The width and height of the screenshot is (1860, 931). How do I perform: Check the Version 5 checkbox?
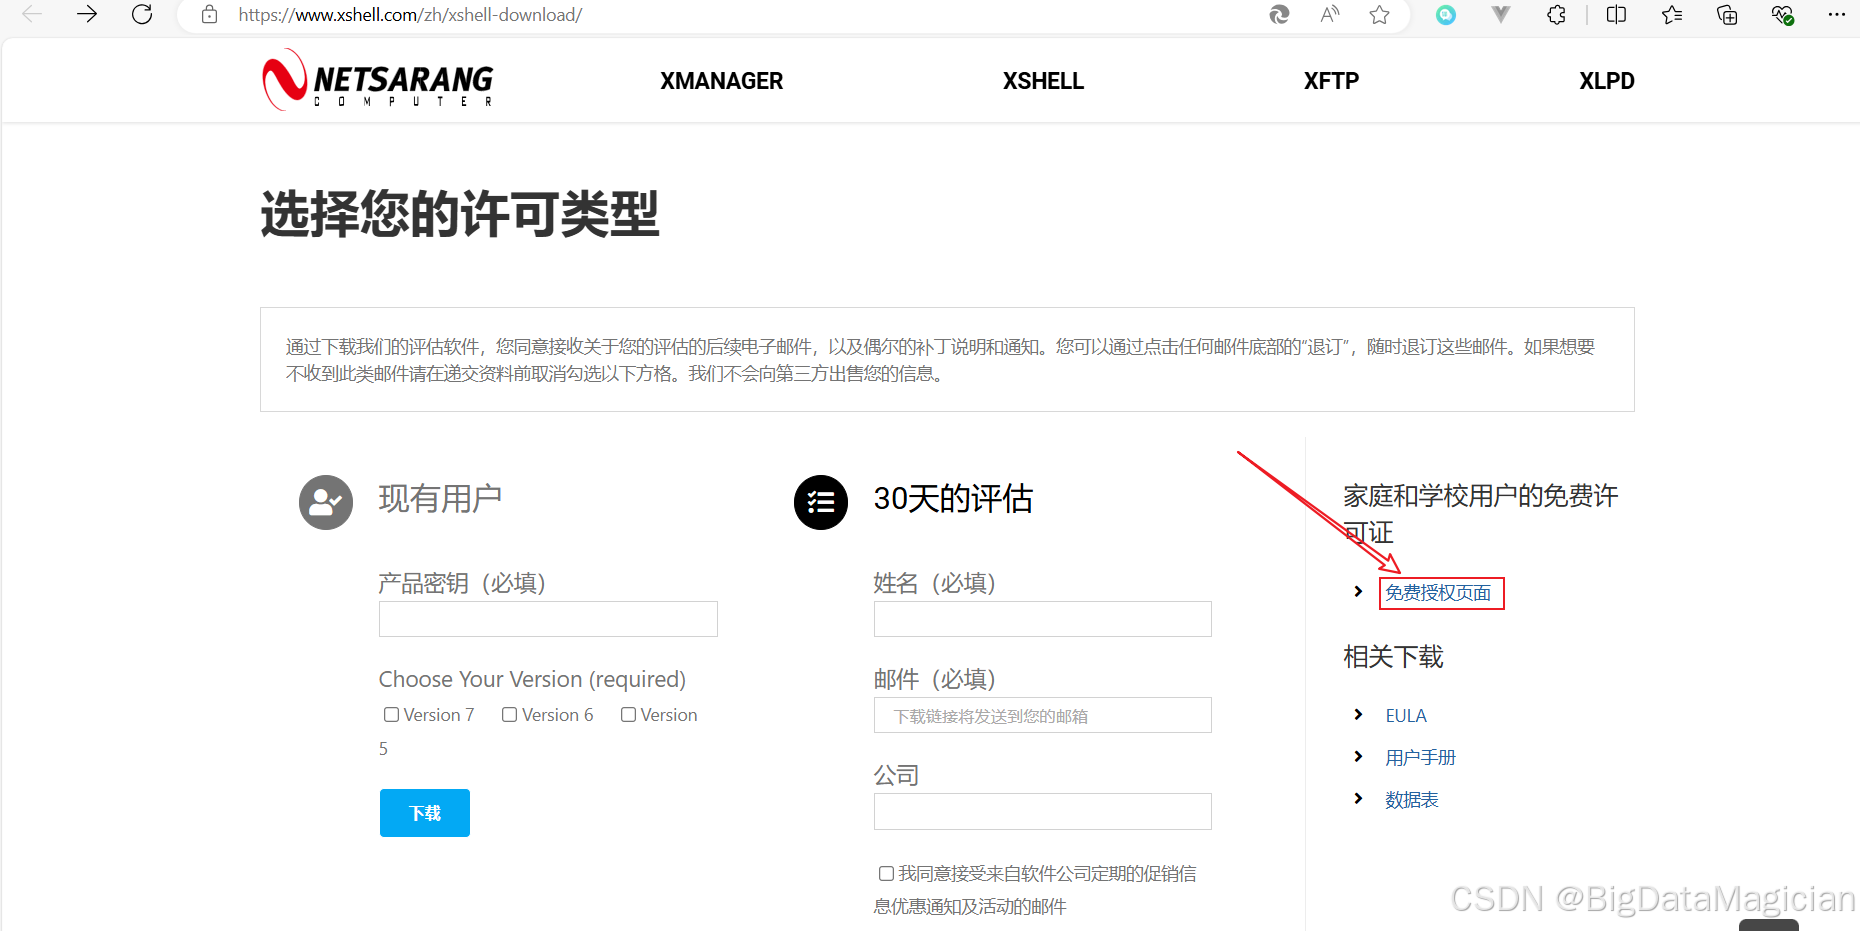click(x=629, y=714)
